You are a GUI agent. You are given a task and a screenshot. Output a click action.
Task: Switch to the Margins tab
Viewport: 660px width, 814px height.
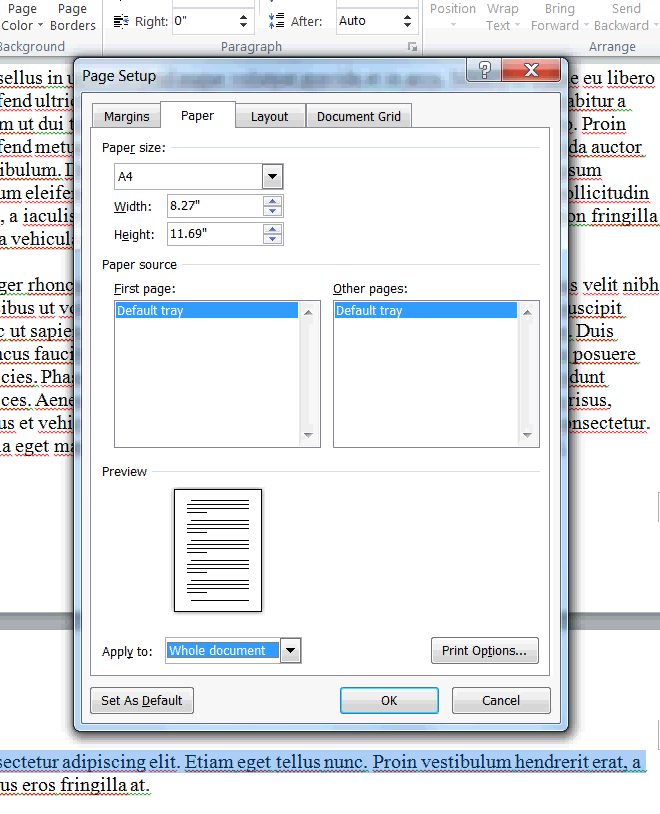[126, 116]
